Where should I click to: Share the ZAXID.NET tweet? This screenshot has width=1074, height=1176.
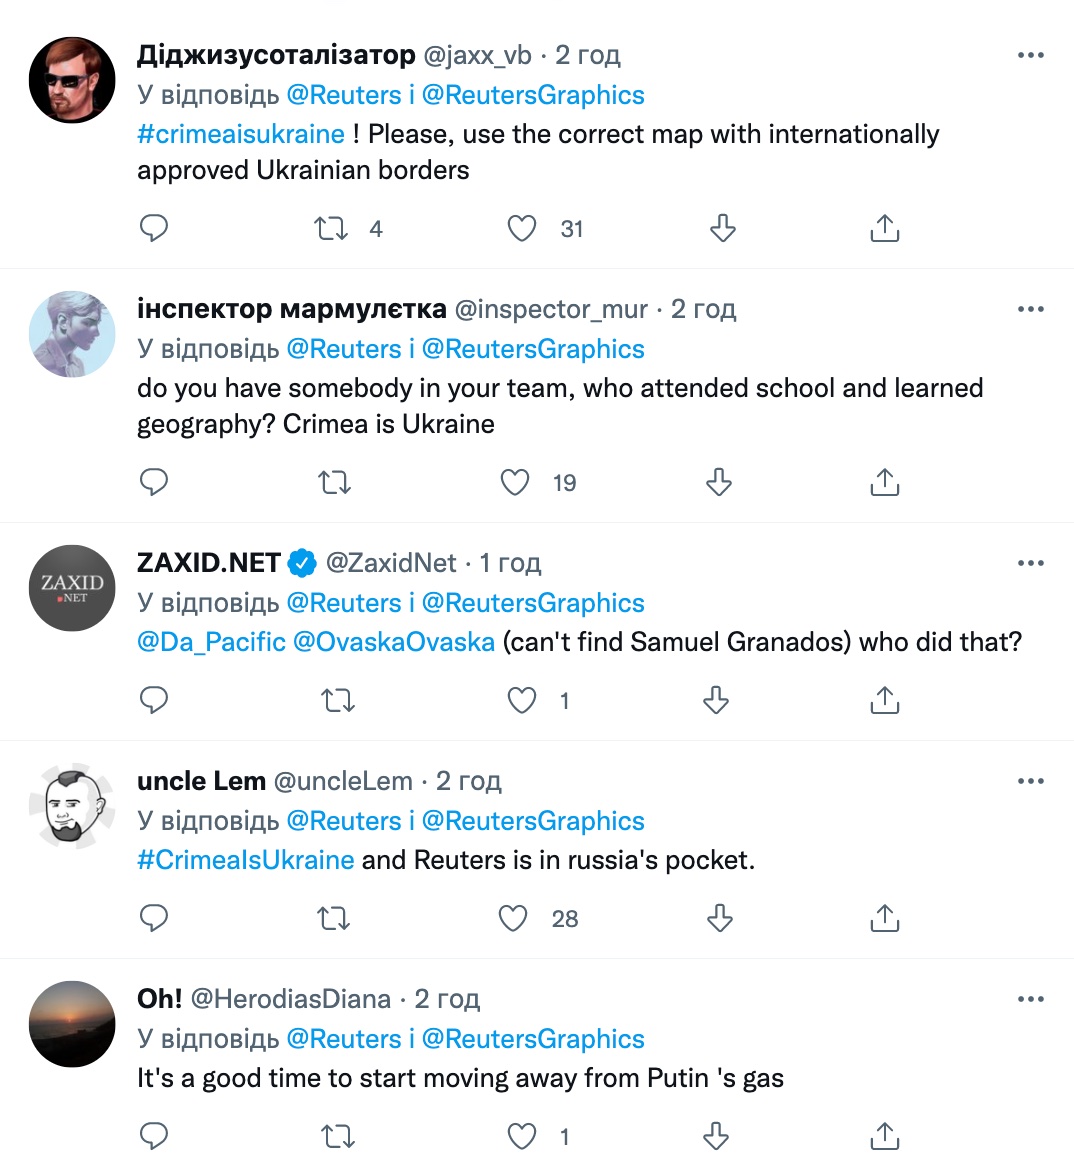pos(884,701)
